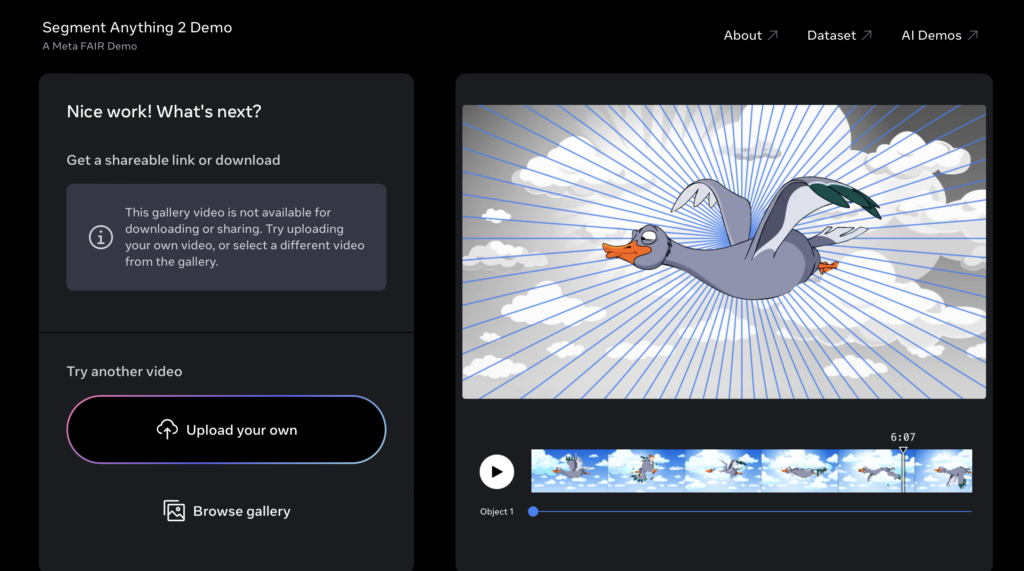Play the segmented goose video

(x=496, y=472)
